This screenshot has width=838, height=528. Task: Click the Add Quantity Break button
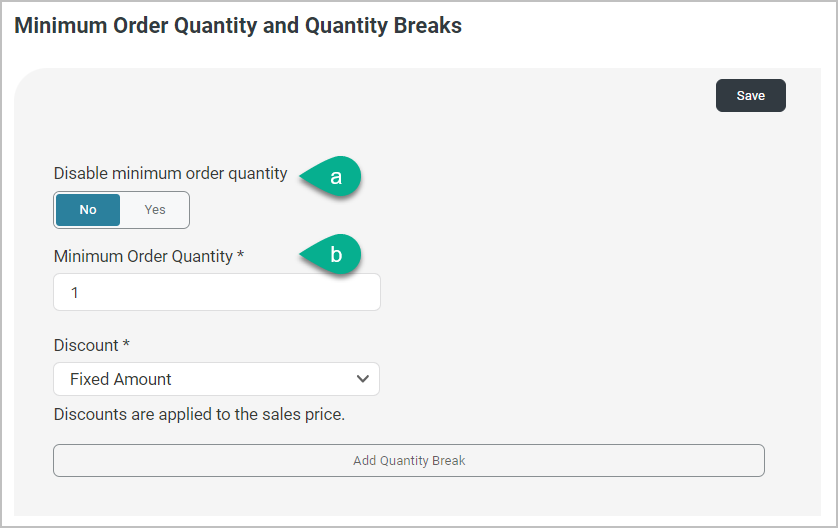click(408, 461)
